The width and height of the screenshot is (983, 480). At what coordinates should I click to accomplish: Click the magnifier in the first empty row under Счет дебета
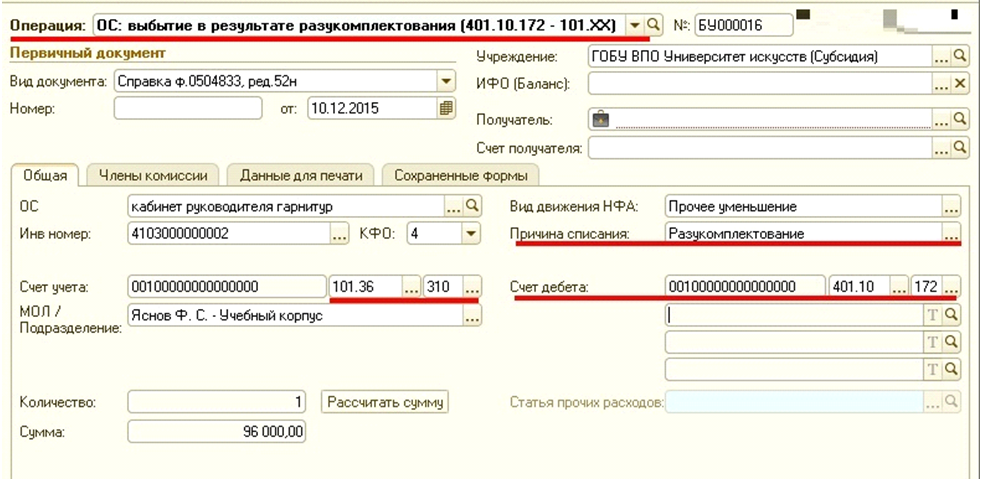(951, 314)
